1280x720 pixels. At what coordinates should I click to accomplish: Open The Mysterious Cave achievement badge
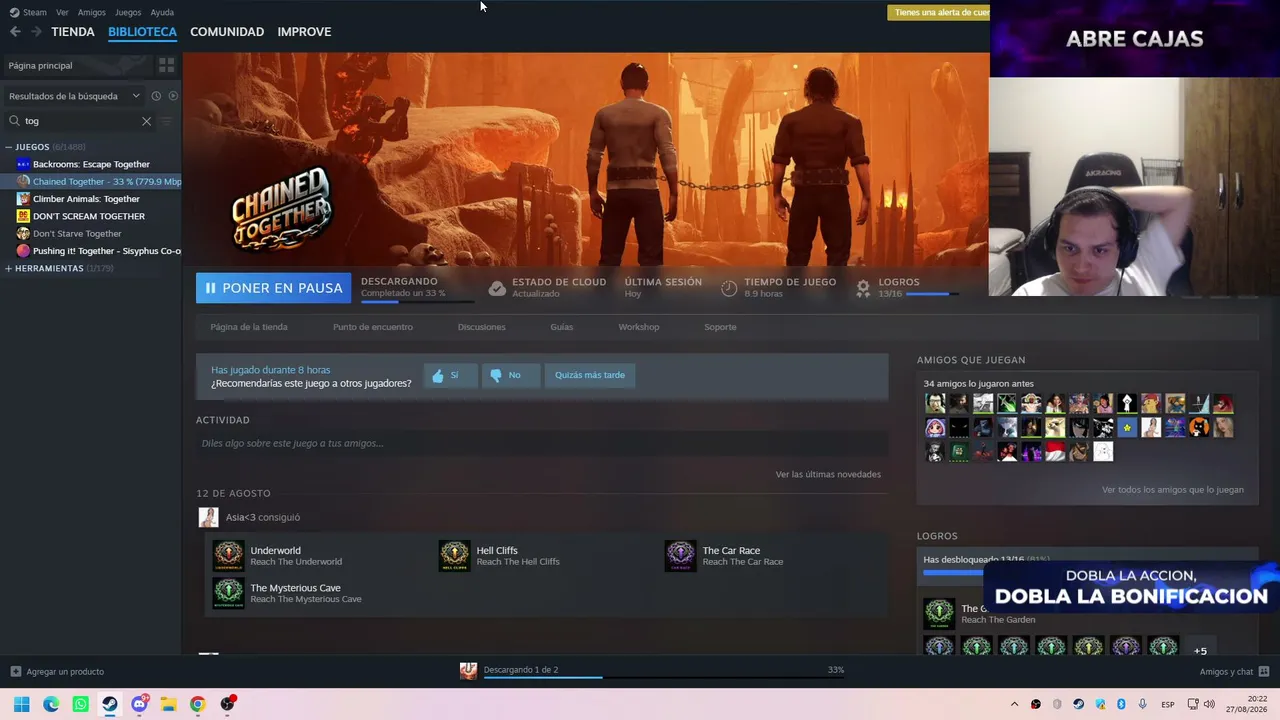coord(228,593)
